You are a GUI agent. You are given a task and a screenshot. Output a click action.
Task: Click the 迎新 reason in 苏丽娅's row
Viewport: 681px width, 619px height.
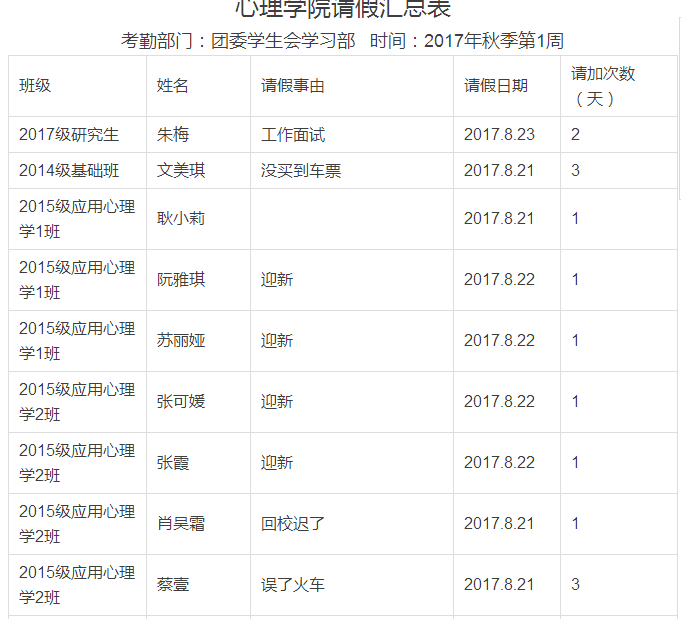coord(277,341)
